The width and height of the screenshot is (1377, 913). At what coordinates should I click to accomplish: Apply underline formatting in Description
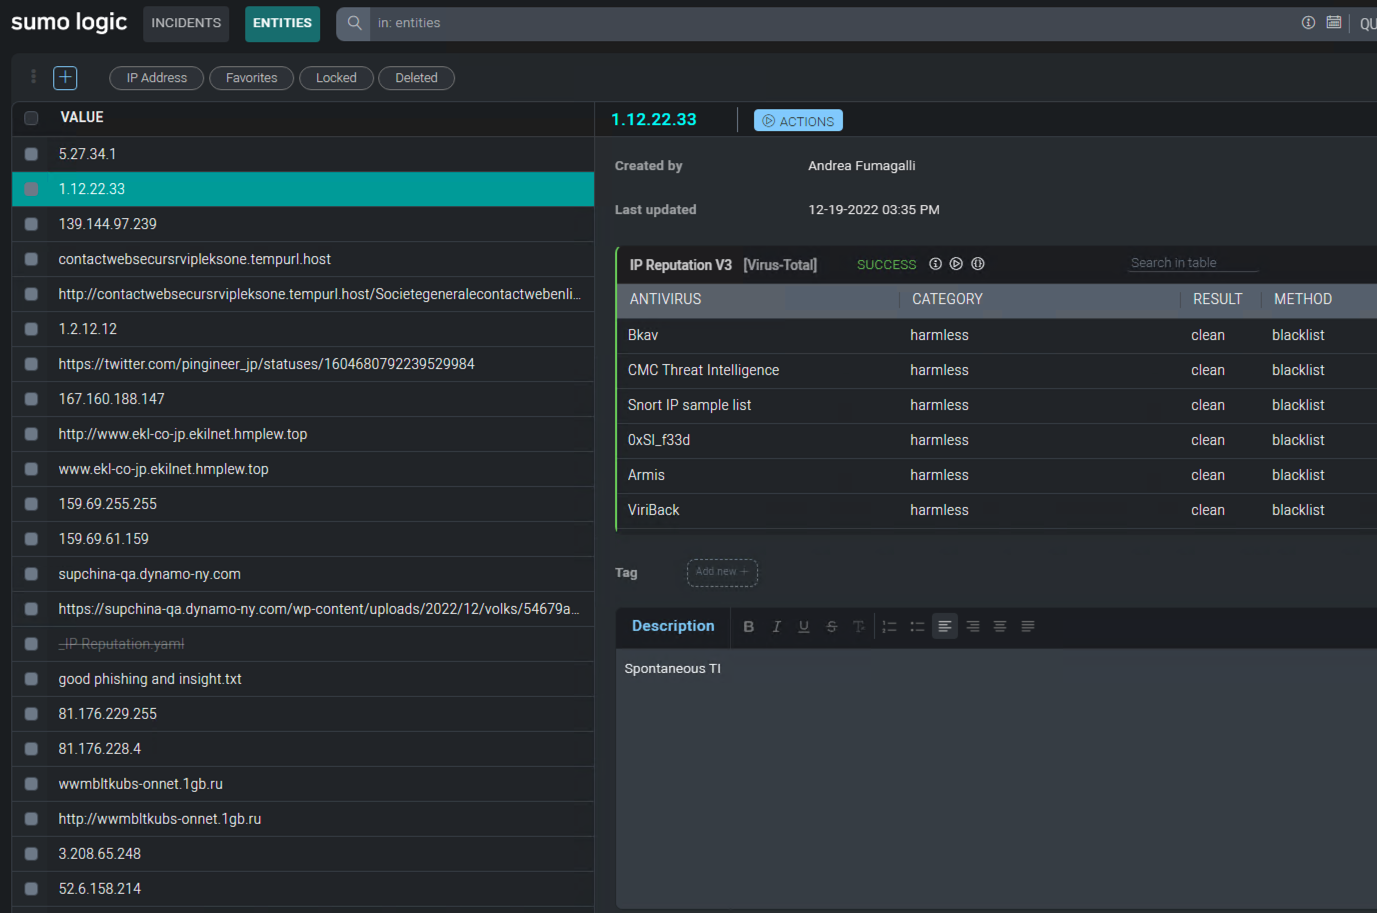click(803, 626)
